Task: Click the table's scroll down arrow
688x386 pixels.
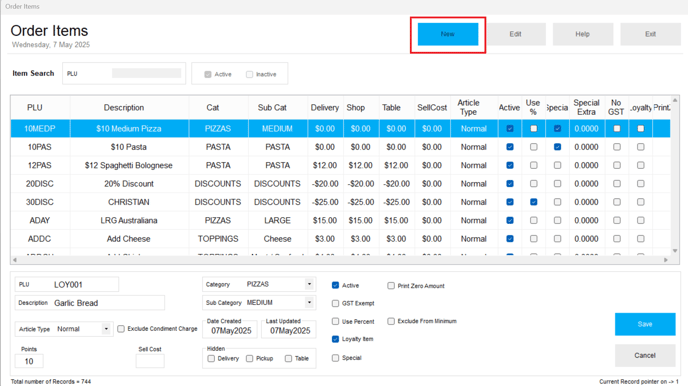Action: (x=675, y=251)
